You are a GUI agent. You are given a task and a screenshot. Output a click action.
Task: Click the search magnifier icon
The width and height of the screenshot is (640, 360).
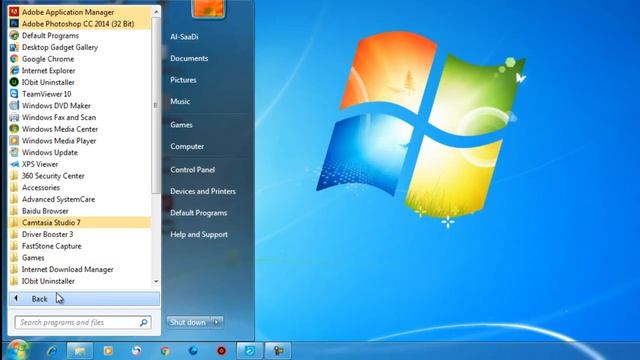click(x=143, y=322)
